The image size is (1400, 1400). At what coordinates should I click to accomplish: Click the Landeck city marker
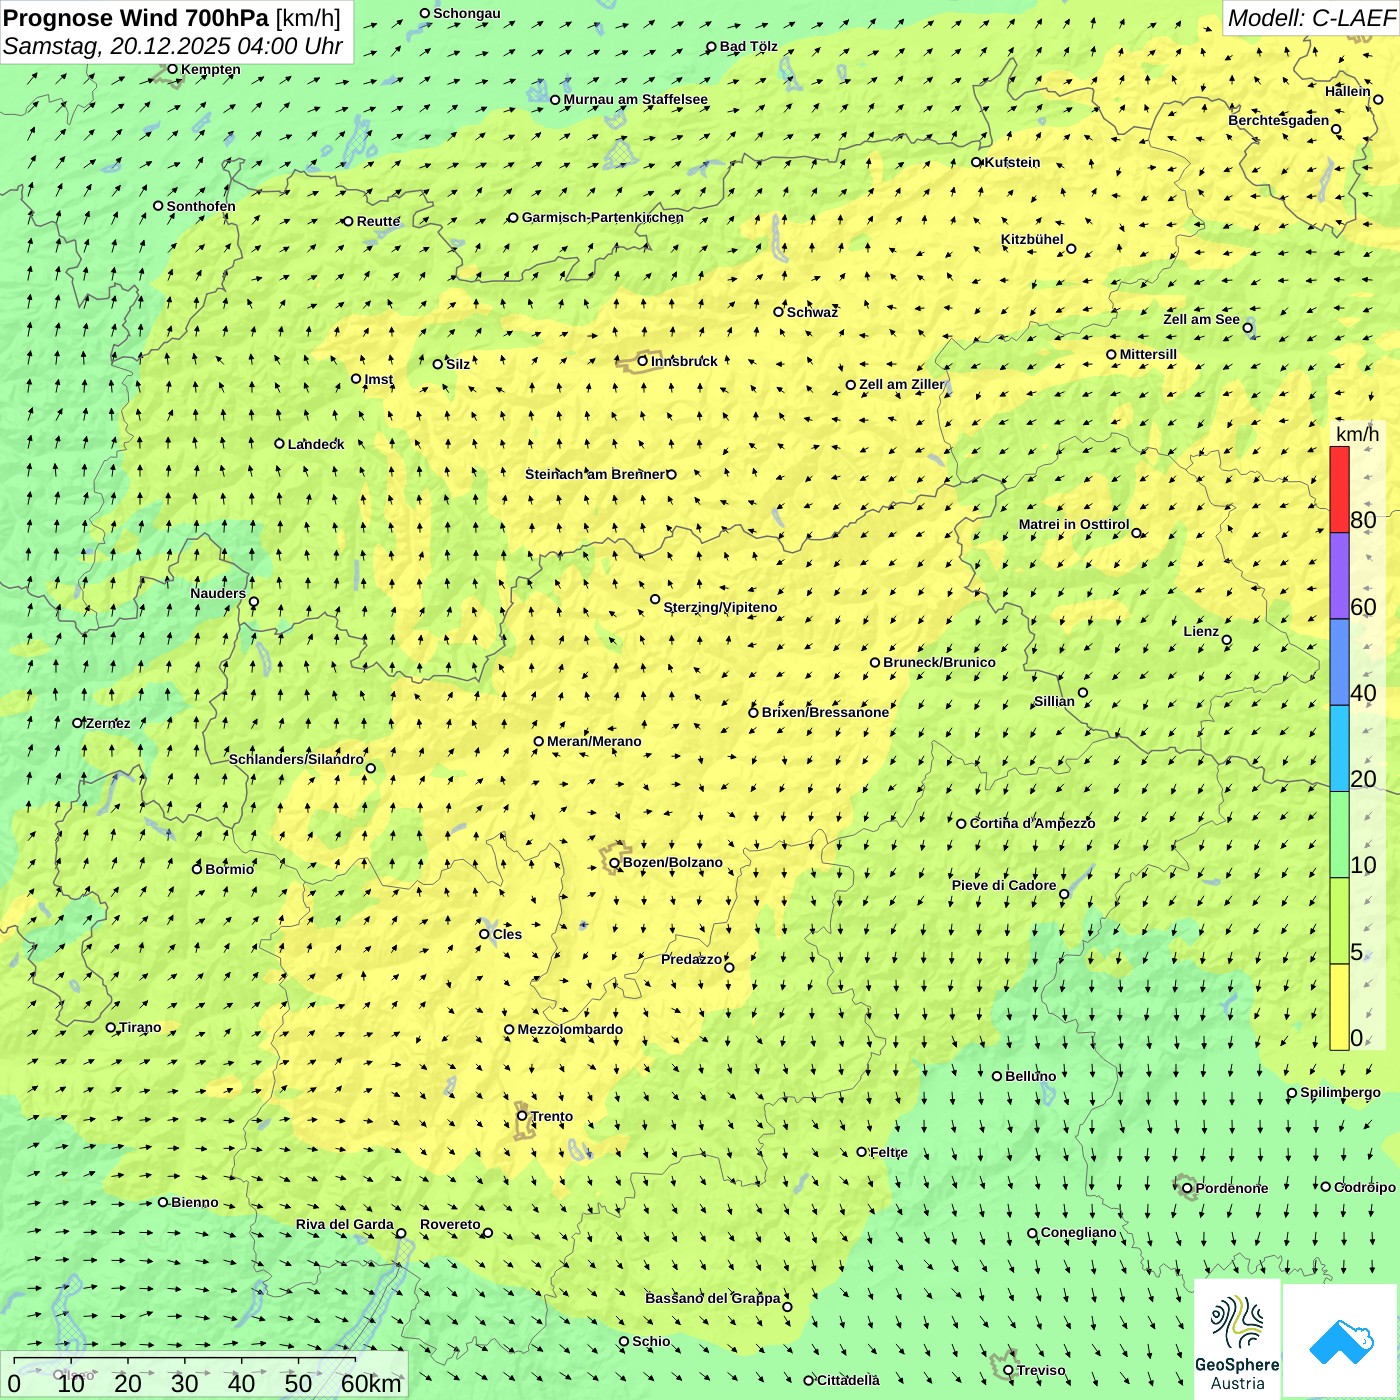coord(280,444)
